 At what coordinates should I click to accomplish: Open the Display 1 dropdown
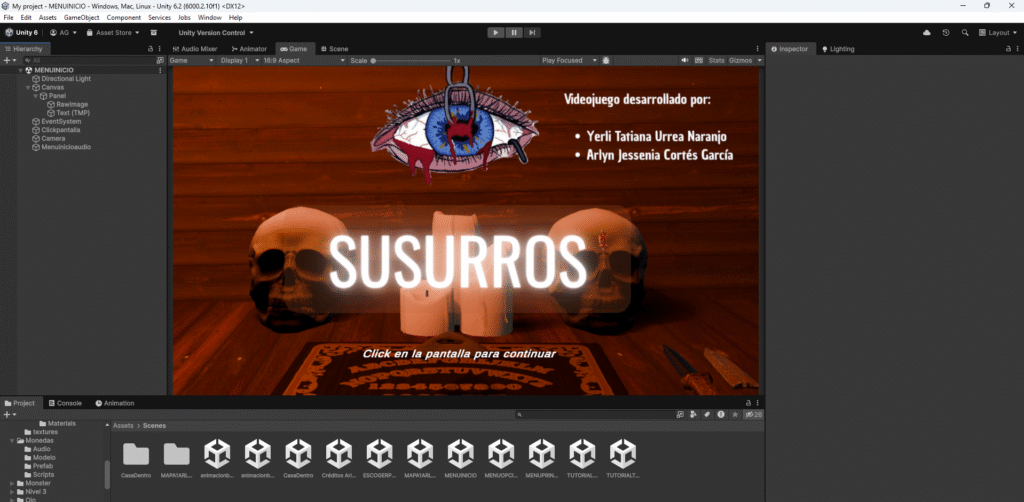tap(238, 60)
